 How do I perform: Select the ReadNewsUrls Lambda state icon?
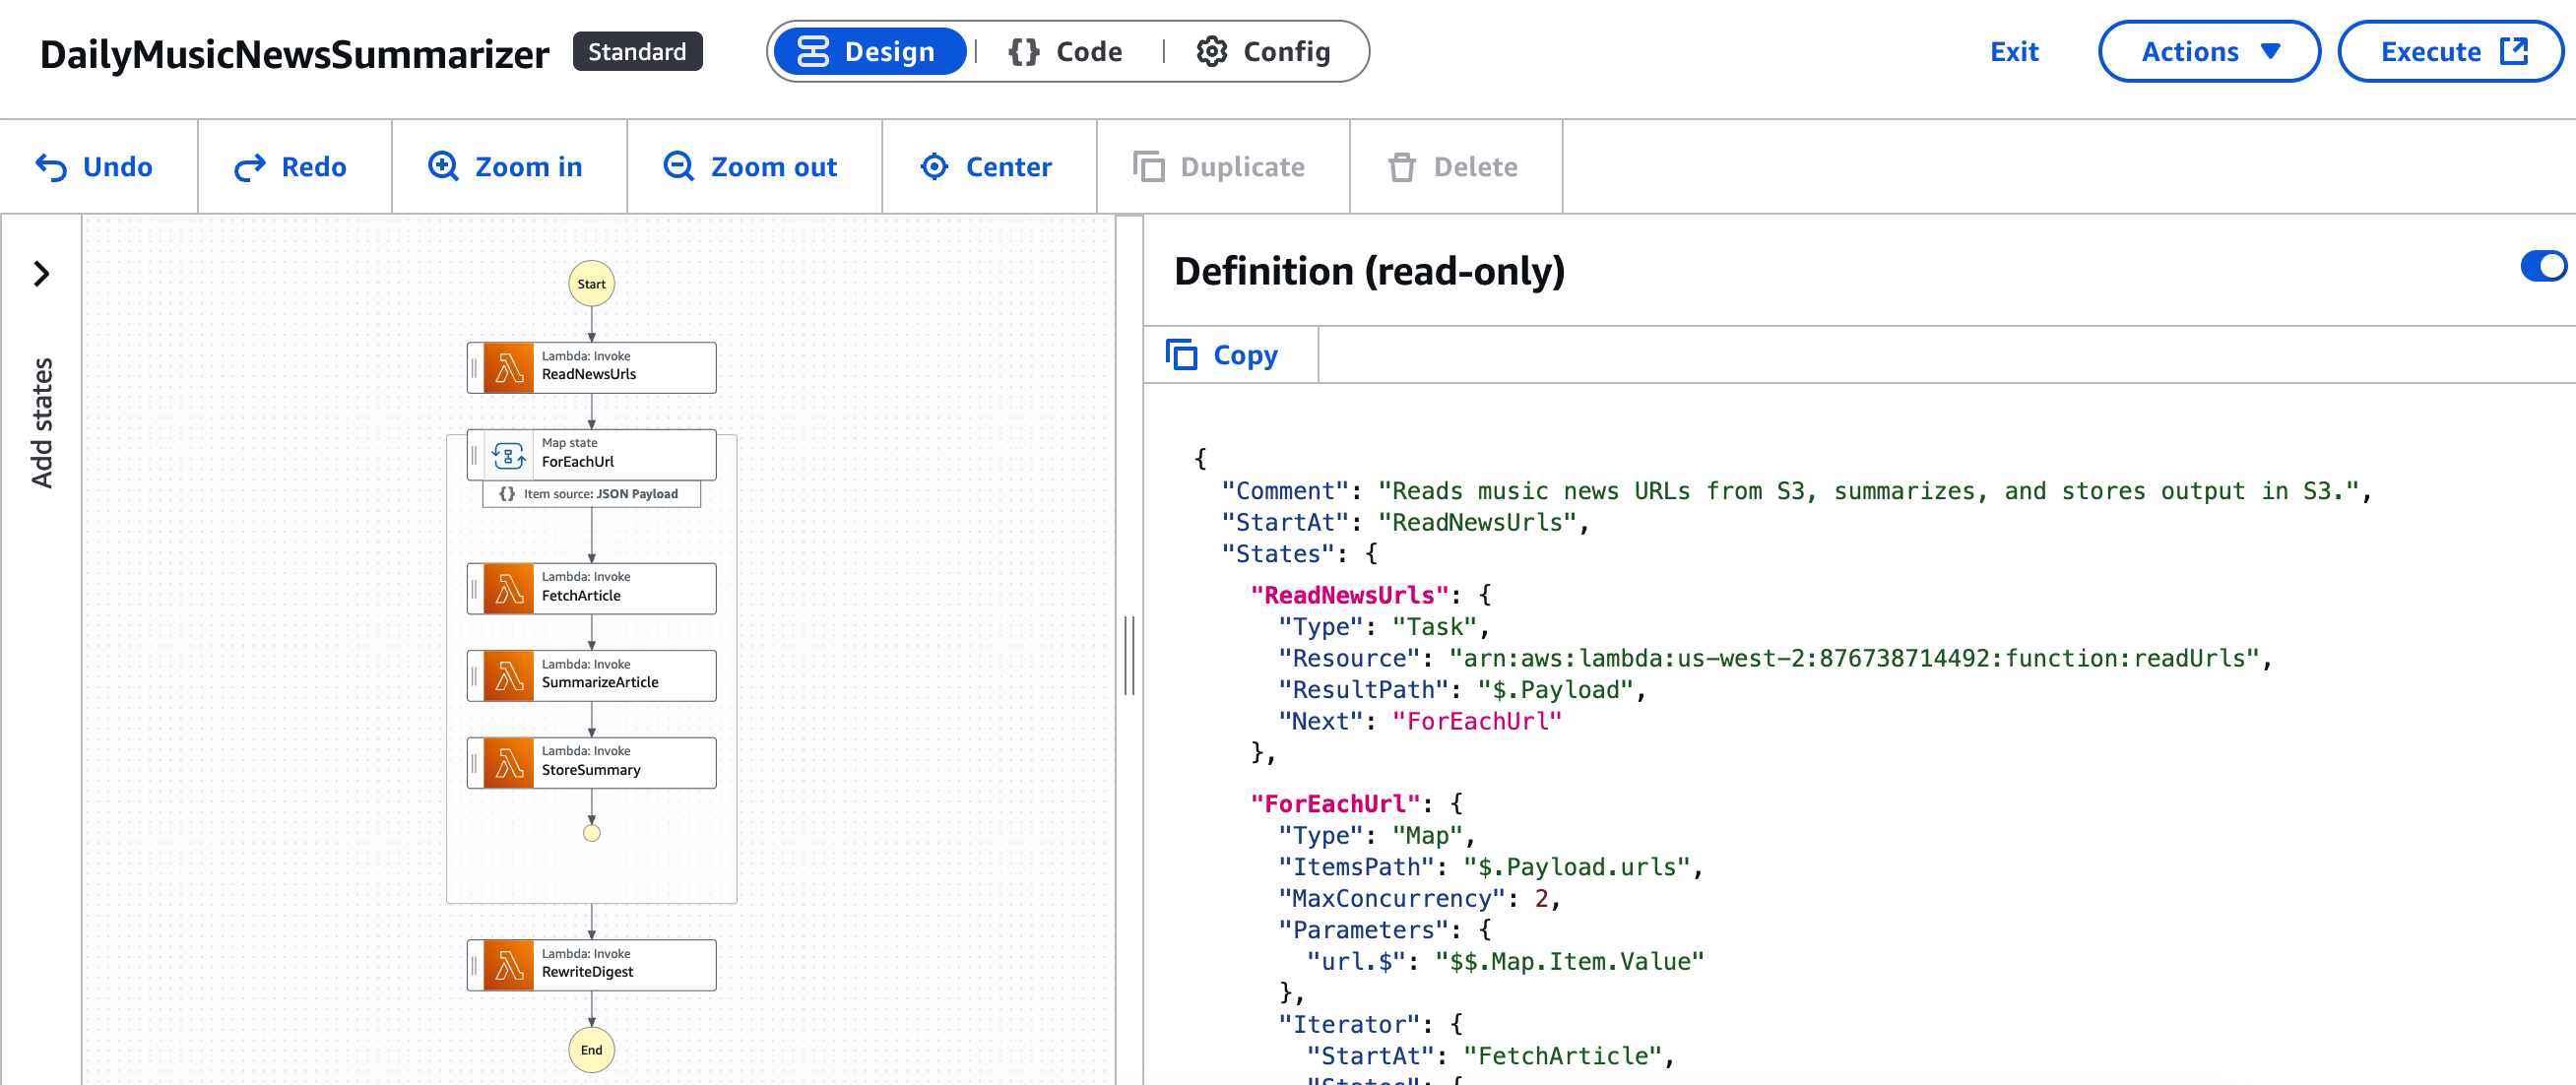509,369
